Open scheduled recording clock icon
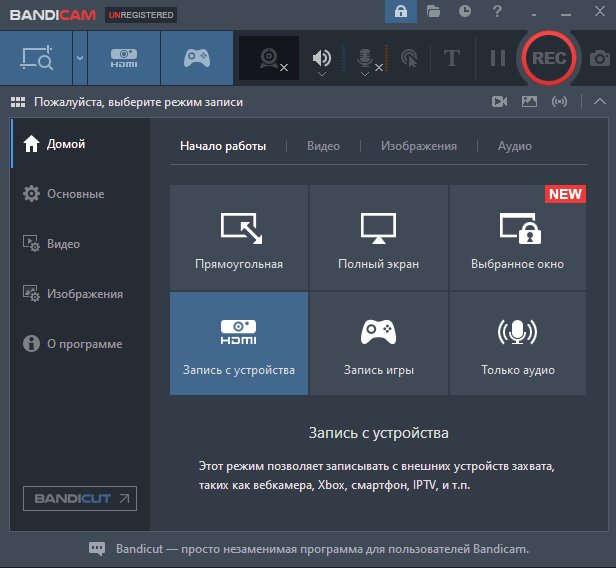Image resolution: width=616 pixels, height=568 pixels. pos(465,11)
